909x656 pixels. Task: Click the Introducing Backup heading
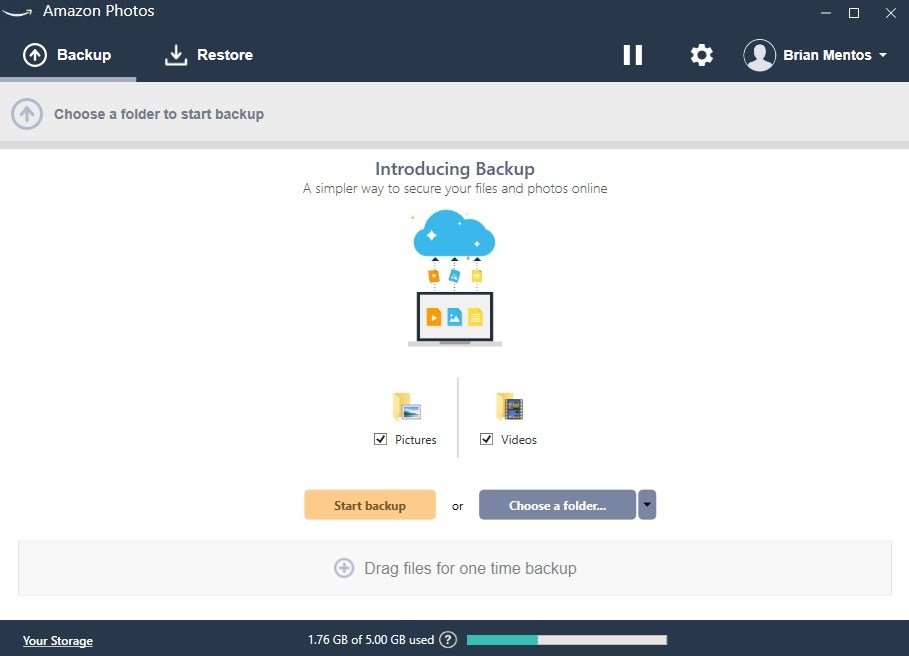point(454,169)
